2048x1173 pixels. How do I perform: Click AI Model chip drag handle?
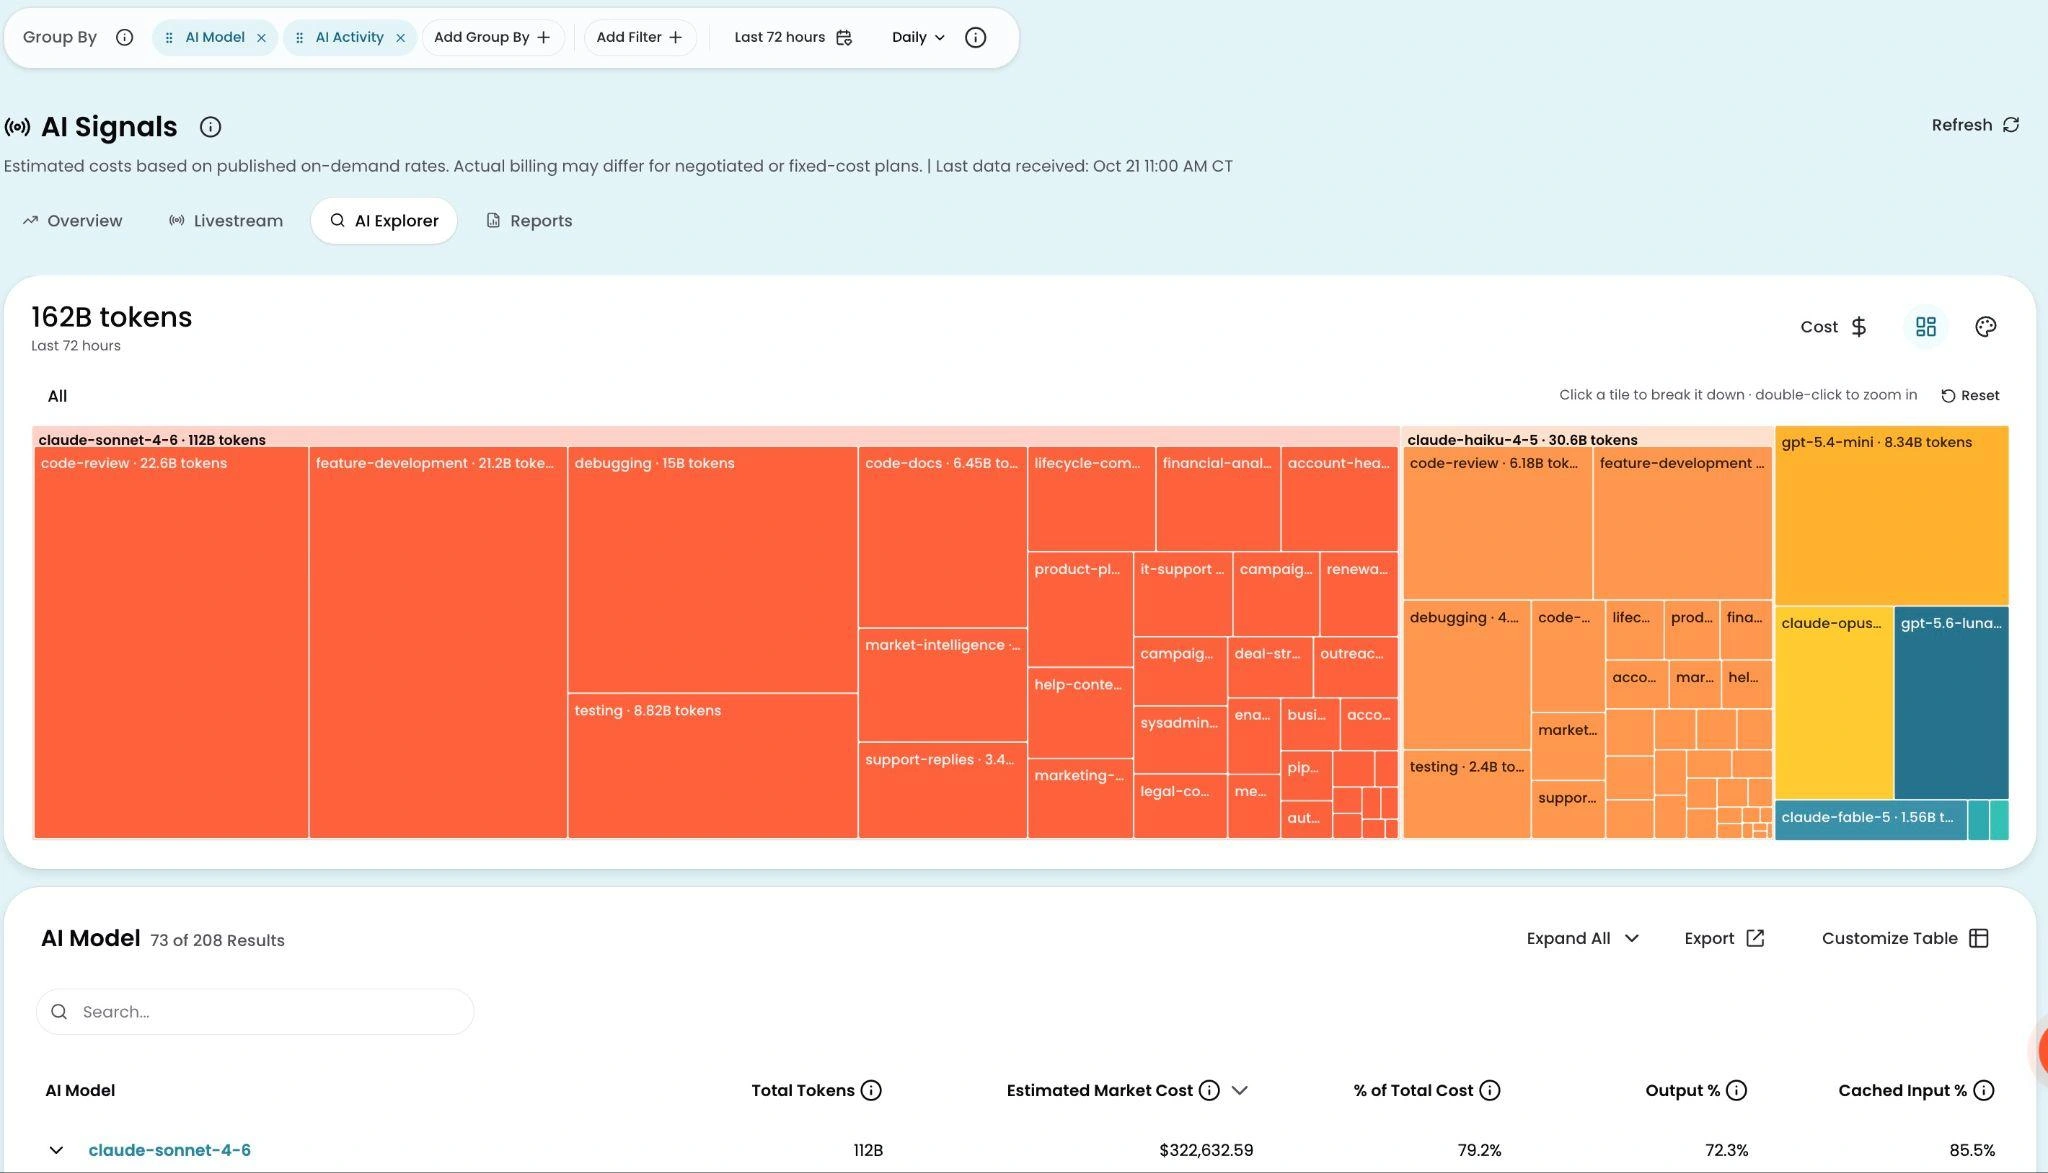click(x=169, y=38)
